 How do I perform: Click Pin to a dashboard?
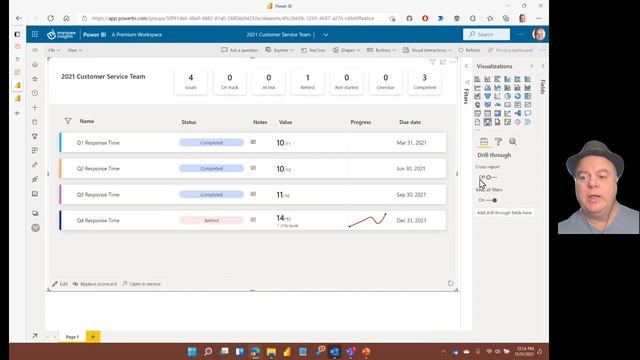(x=510, y=50)
